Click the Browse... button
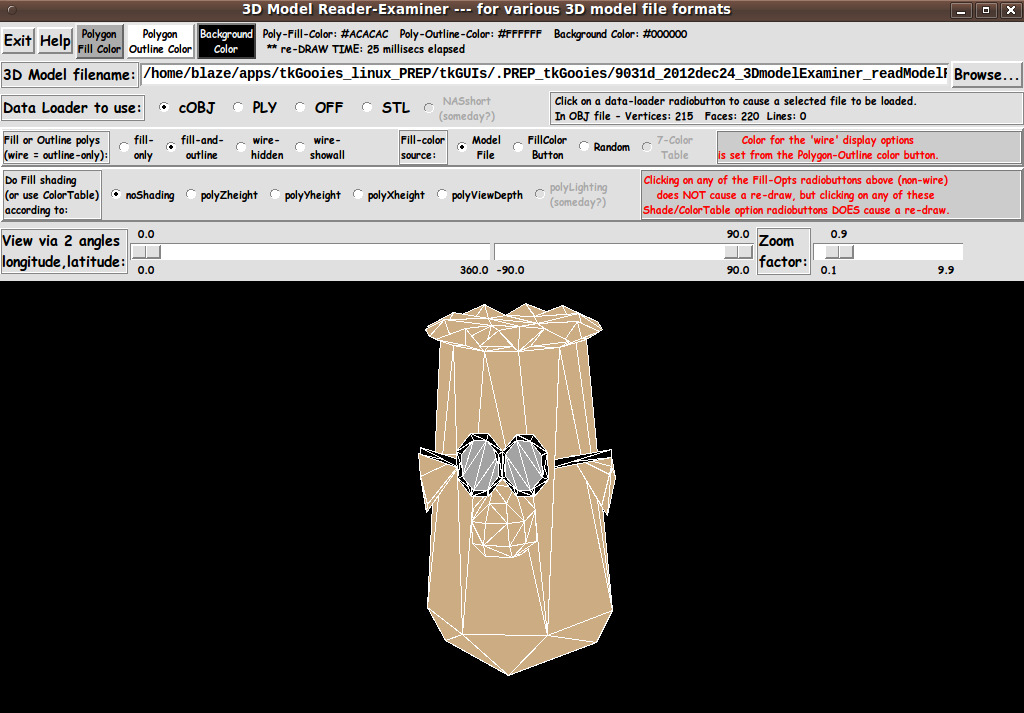1024x713 pixels. click(986, 74)
